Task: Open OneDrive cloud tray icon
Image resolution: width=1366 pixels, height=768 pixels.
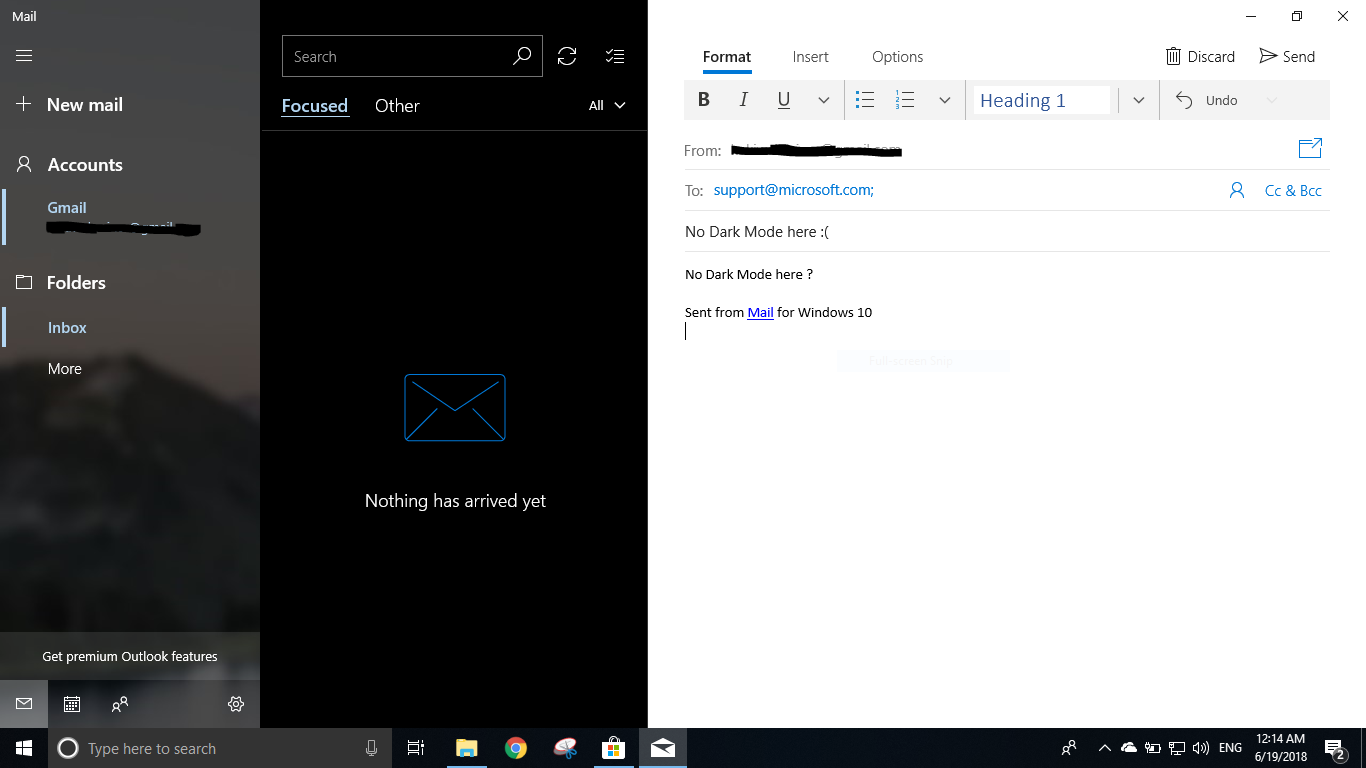Action: [1129, 748]
